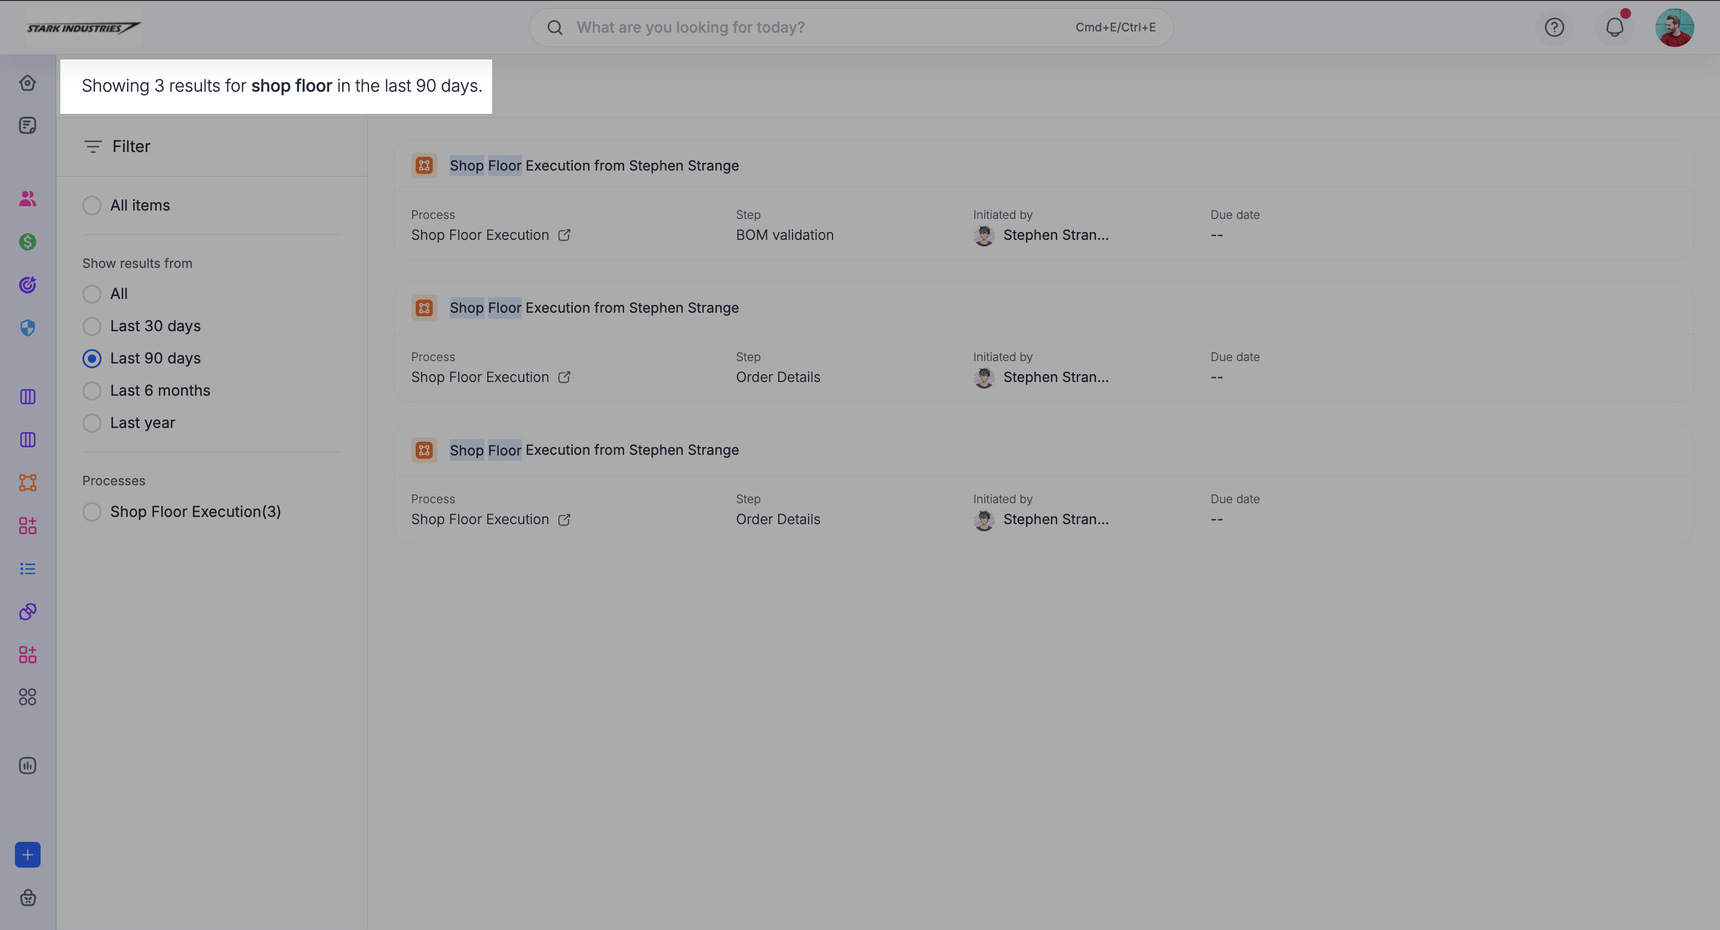Choose the Last 6 months filter
1720x930 pixels.
[92, 391]
